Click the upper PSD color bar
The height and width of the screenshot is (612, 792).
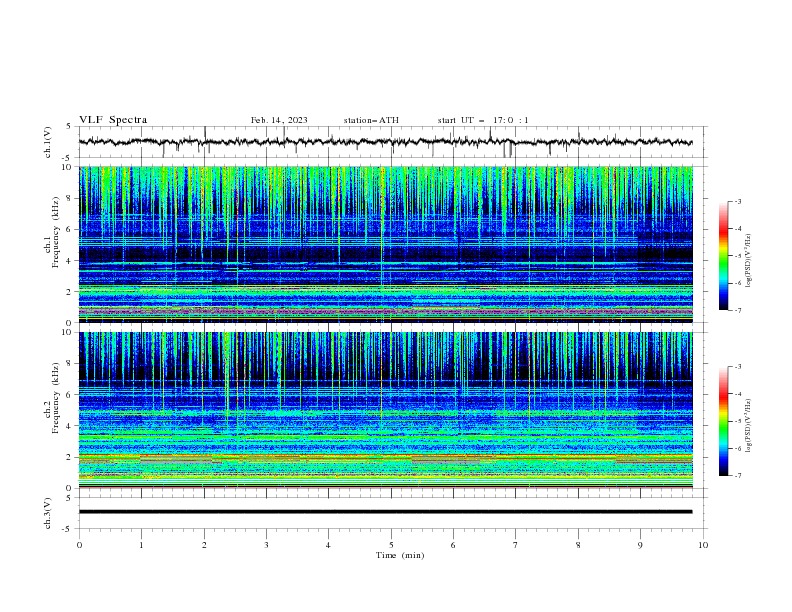click(x=724, y=256)
